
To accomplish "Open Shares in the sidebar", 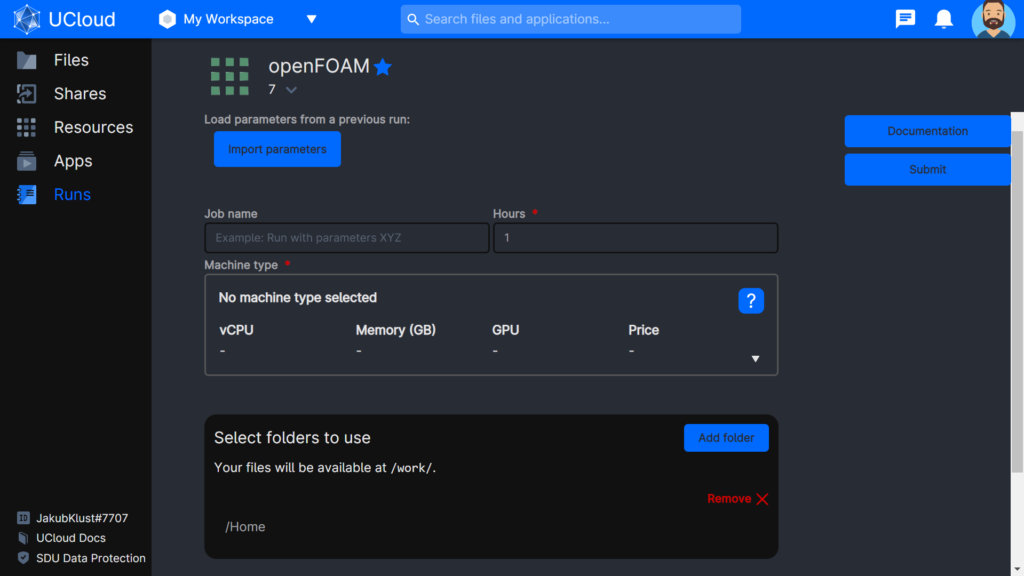I will pyautogui.click(x=80, y=93).
